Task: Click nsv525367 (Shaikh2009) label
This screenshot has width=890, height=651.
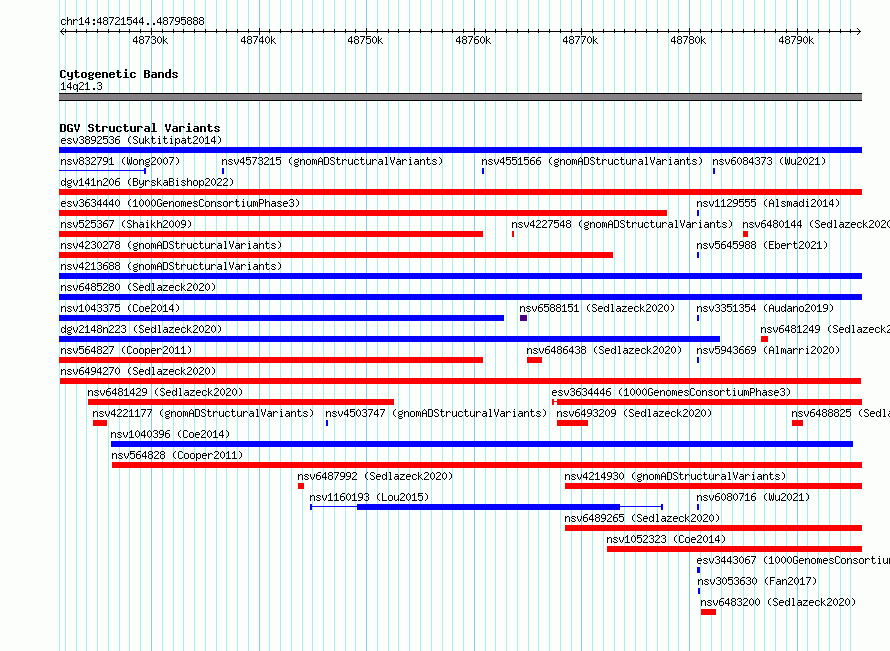Action: [x=126, y=224]
